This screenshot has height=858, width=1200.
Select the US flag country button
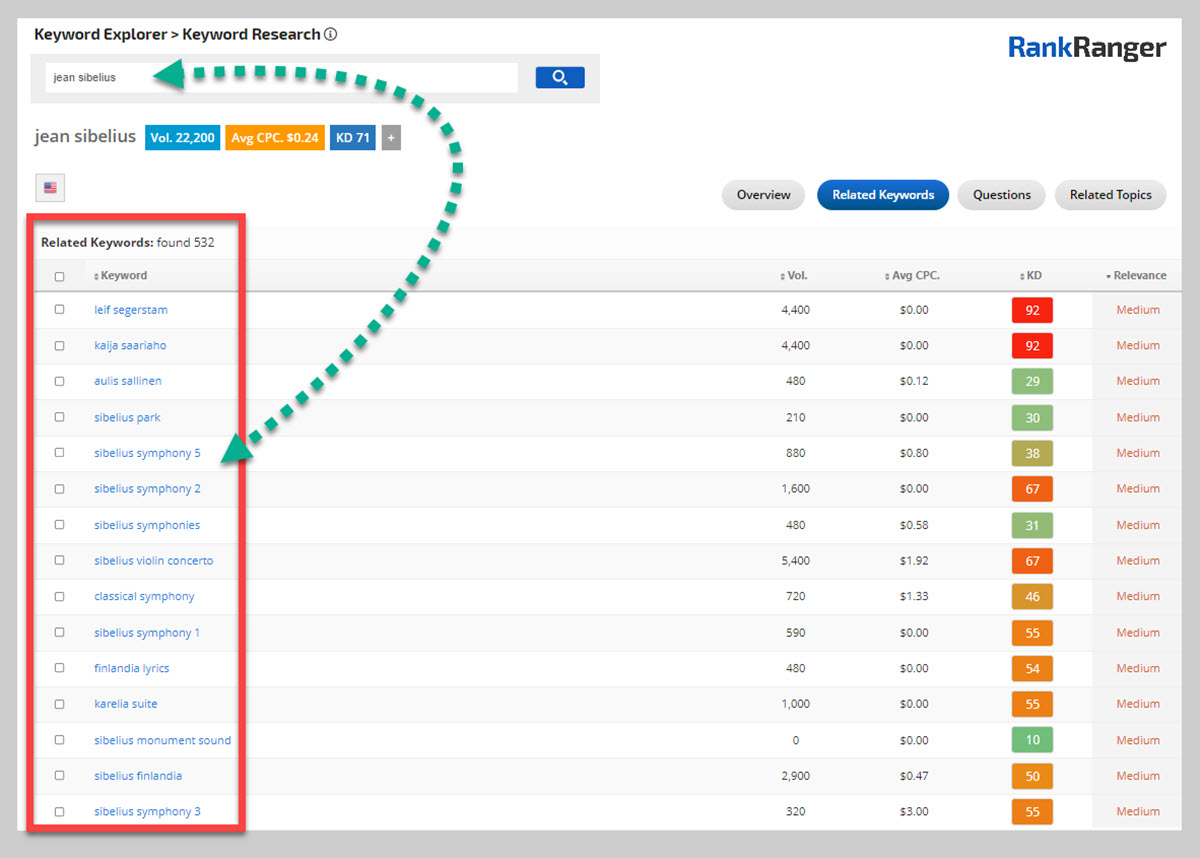[x=50, y=187]
